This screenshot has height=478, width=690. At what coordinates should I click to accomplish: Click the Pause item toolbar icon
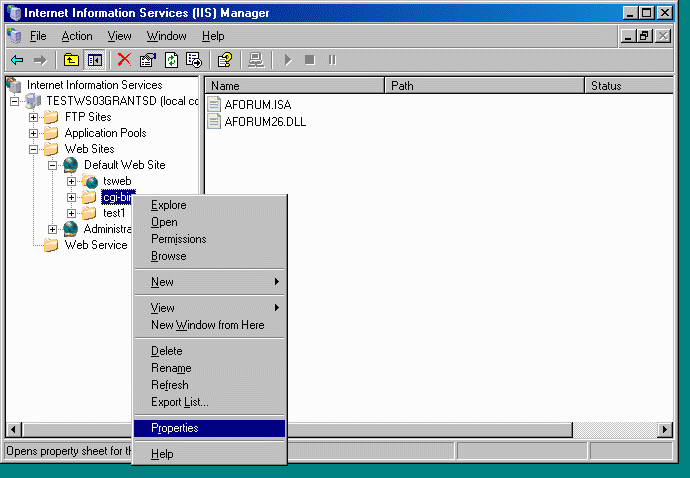coord(332,59)
